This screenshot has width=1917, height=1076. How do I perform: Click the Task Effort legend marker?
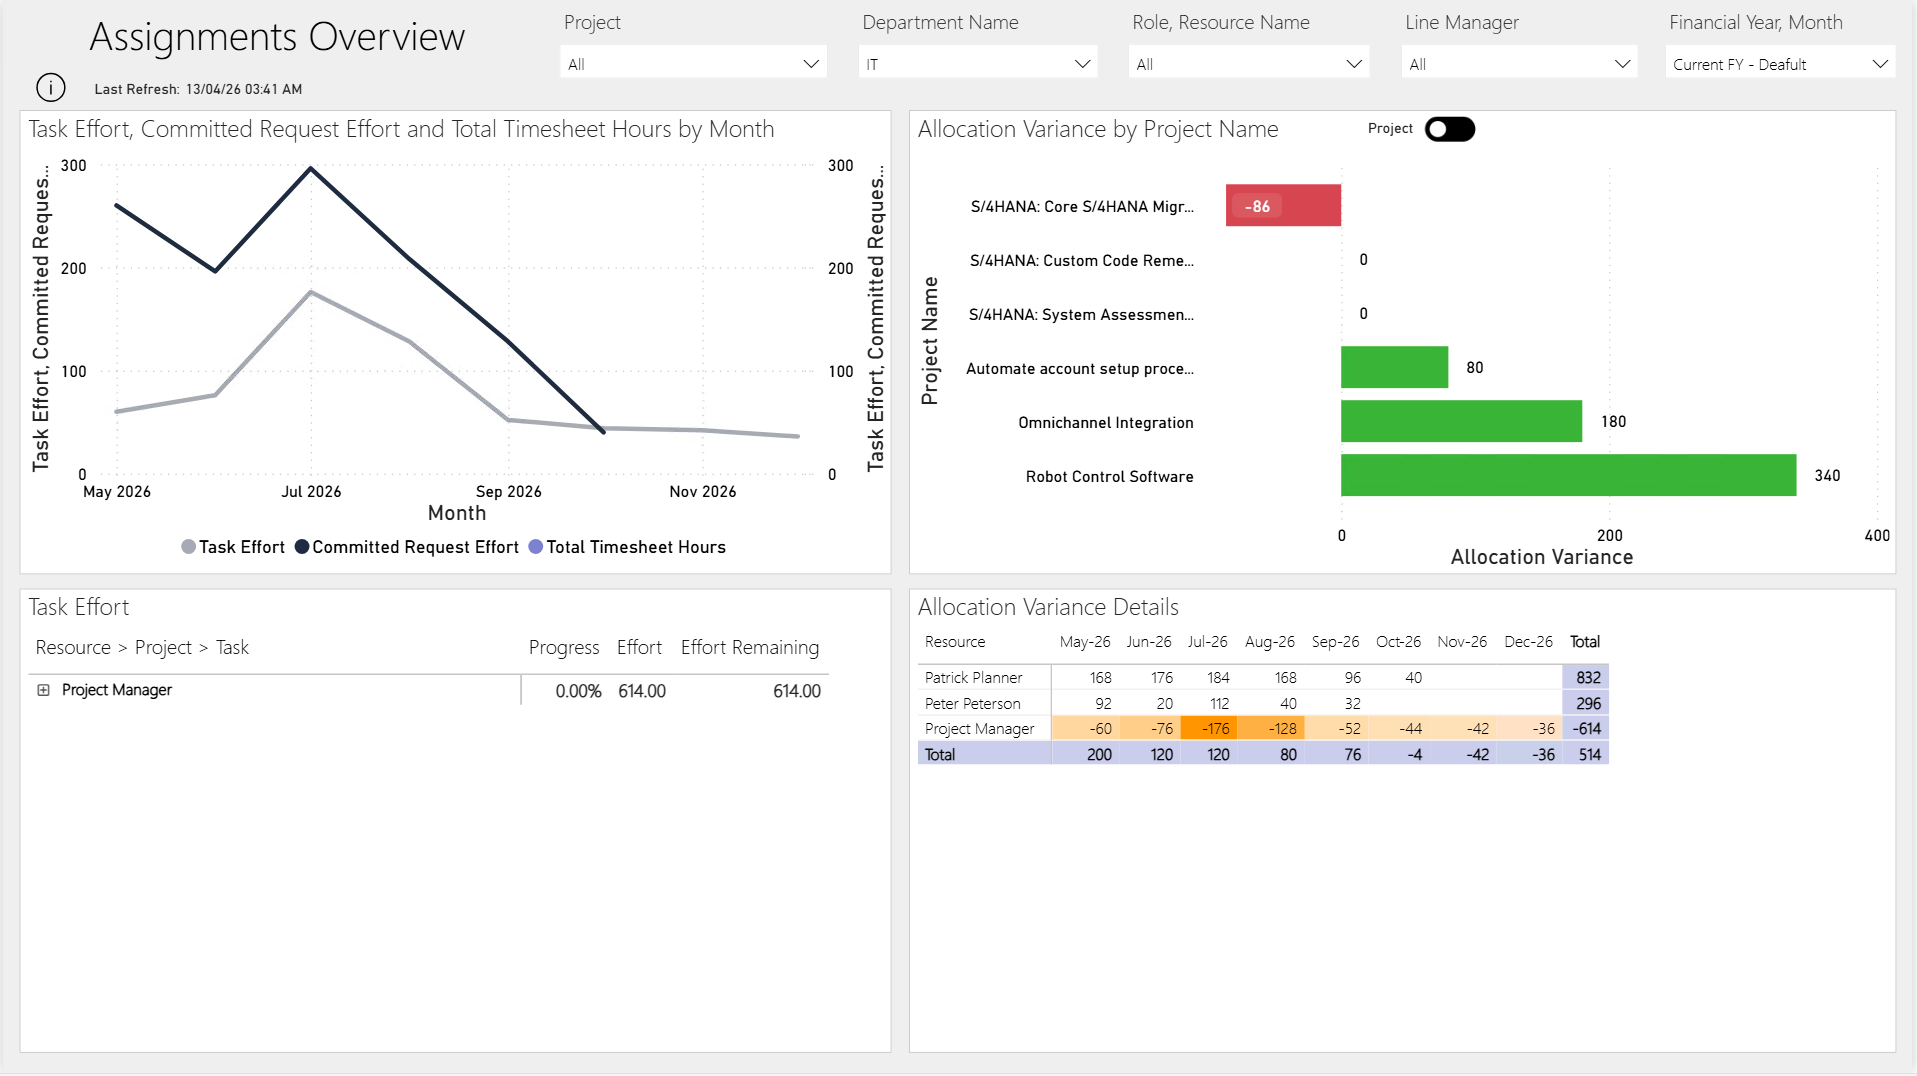tap(188, 547)
